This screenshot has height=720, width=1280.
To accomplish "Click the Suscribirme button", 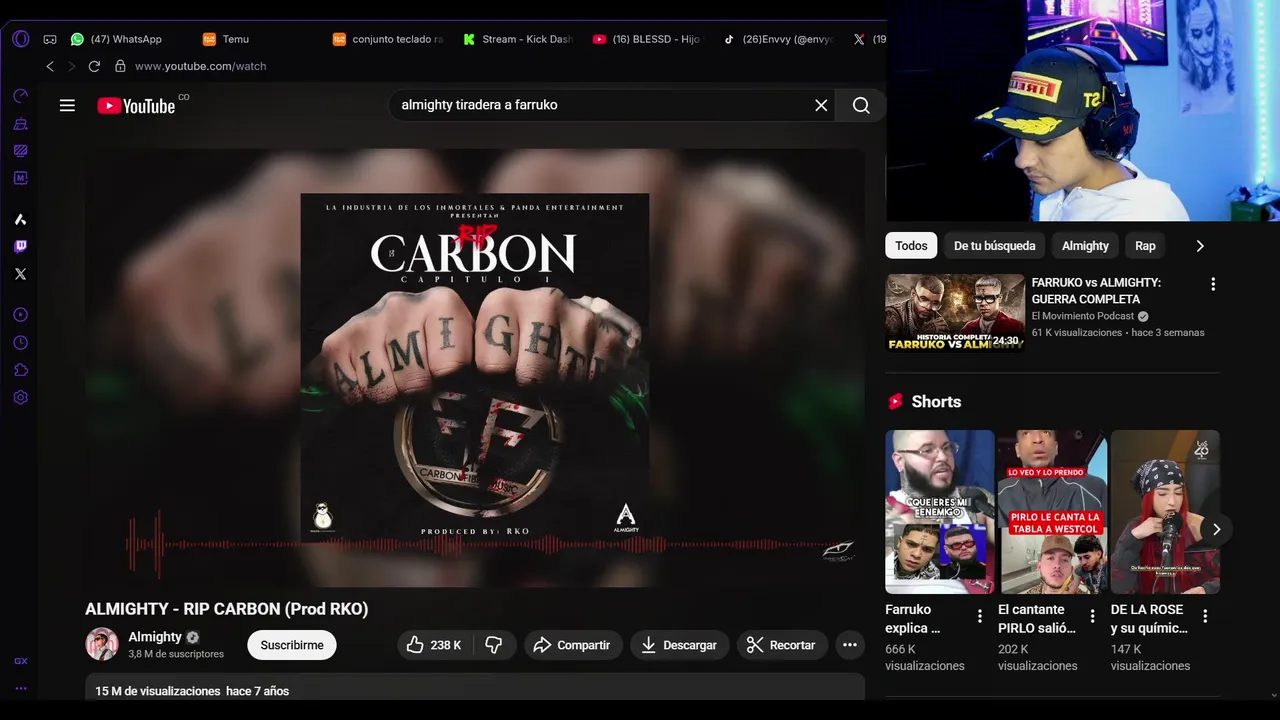I will coord(292,645).
